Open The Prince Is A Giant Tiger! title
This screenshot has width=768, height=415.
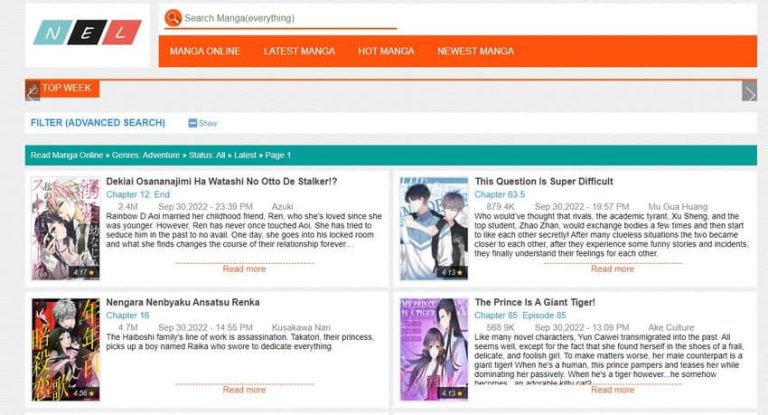pos(535,302)
